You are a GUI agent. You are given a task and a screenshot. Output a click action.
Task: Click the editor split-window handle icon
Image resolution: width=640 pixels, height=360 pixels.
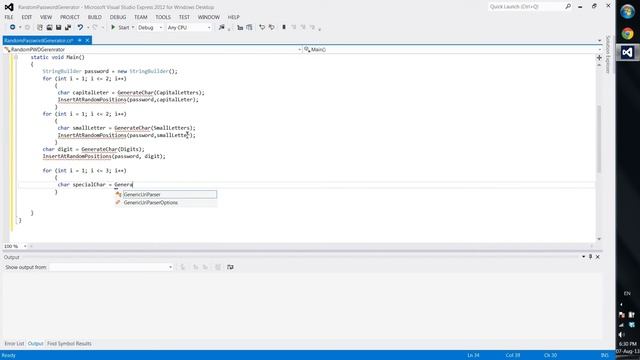[599, 58]
